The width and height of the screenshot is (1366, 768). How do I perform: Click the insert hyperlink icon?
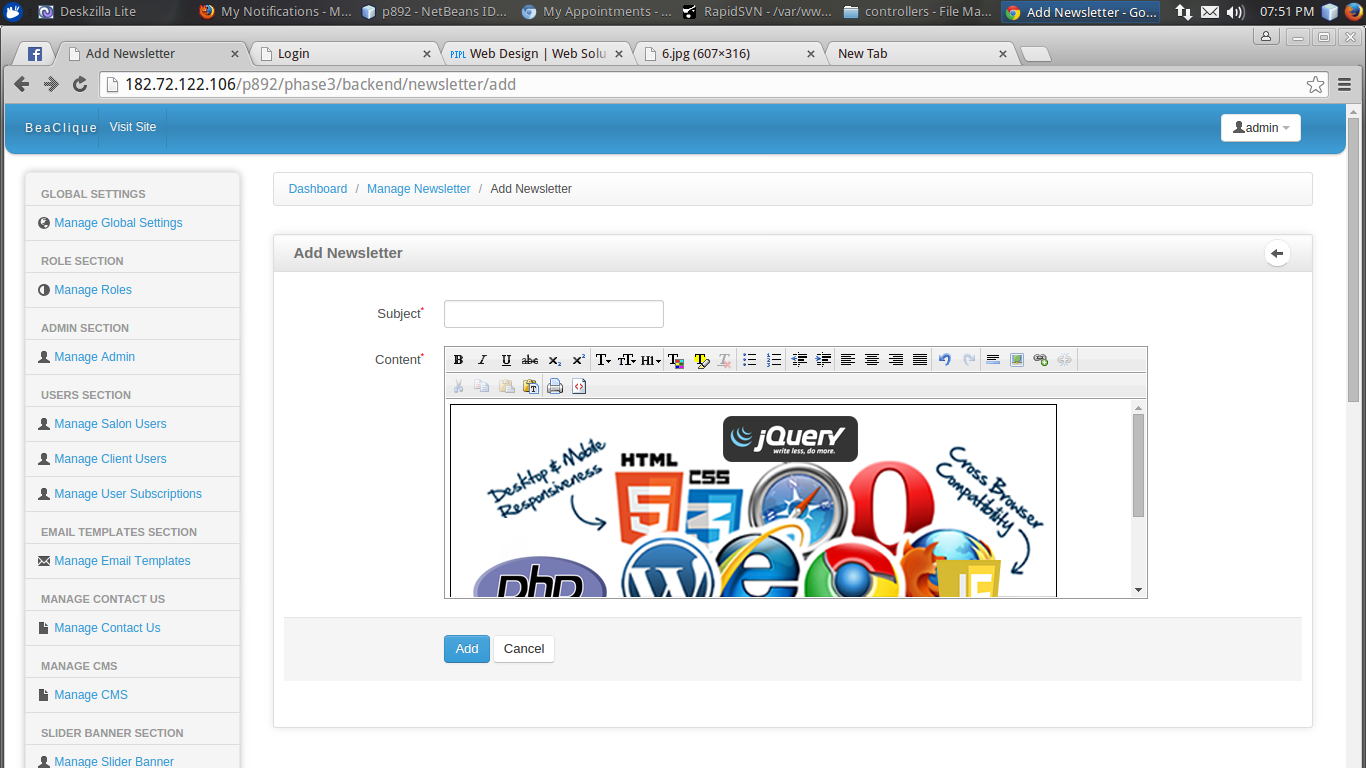[x=1041, y=360]
